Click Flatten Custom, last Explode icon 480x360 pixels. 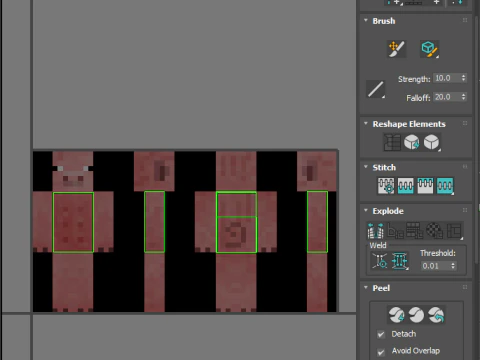pos(454,231)
